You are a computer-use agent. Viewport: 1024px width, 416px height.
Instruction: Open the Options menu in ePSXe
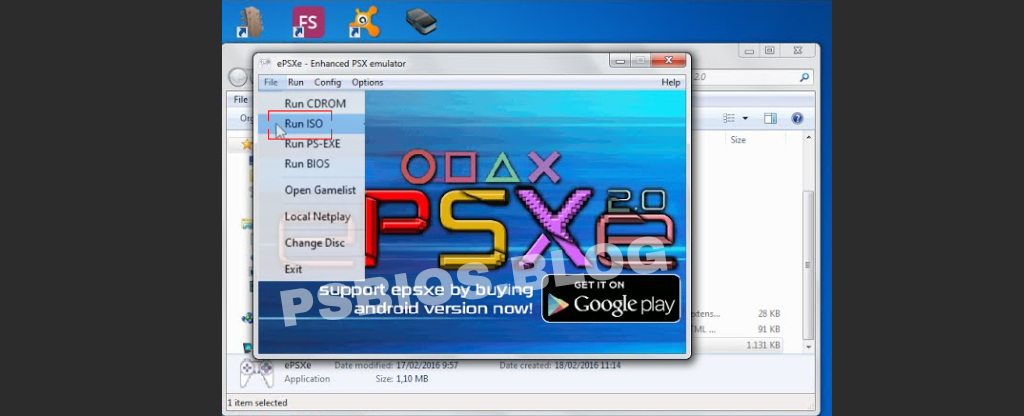(367, 82)
